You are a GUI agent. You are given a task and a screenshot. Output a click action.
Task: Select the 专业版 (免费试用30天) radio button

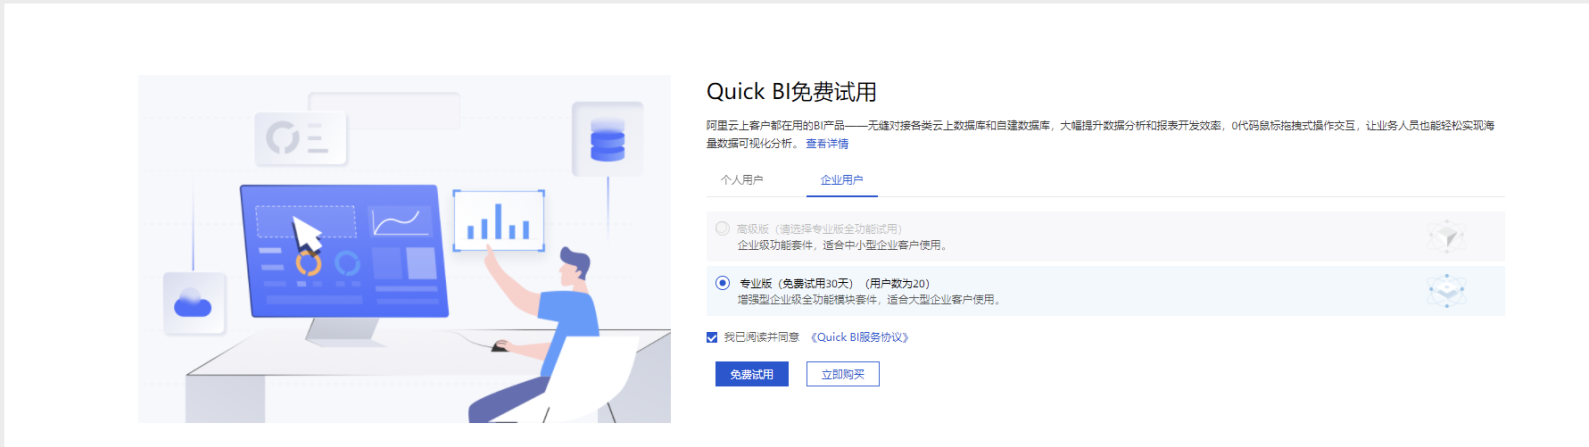point(722,283)
